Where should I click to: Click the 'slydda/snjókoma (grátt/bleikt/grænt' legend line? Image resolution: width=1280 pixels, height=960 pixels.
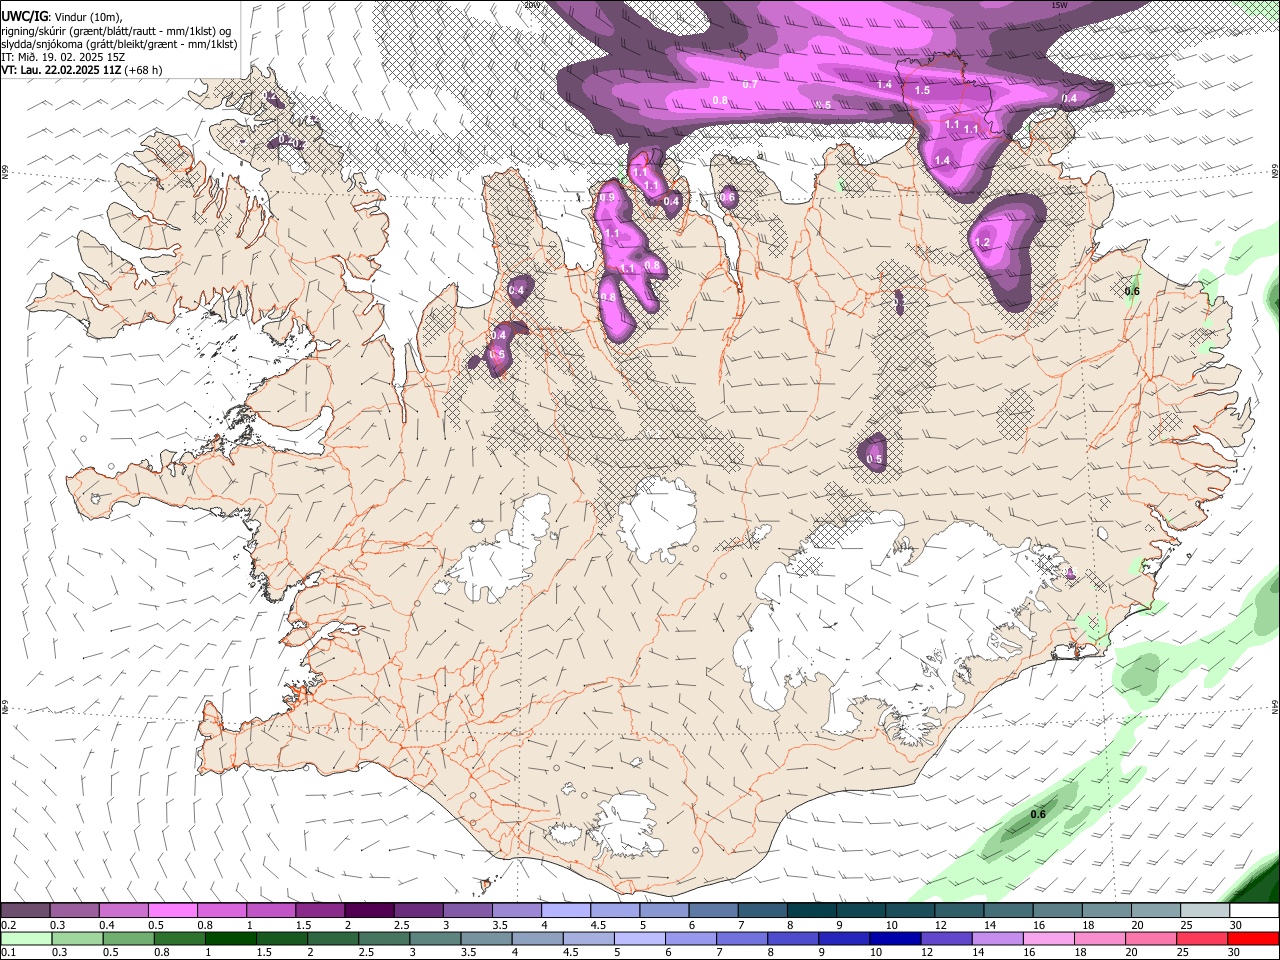pos(119,44)
